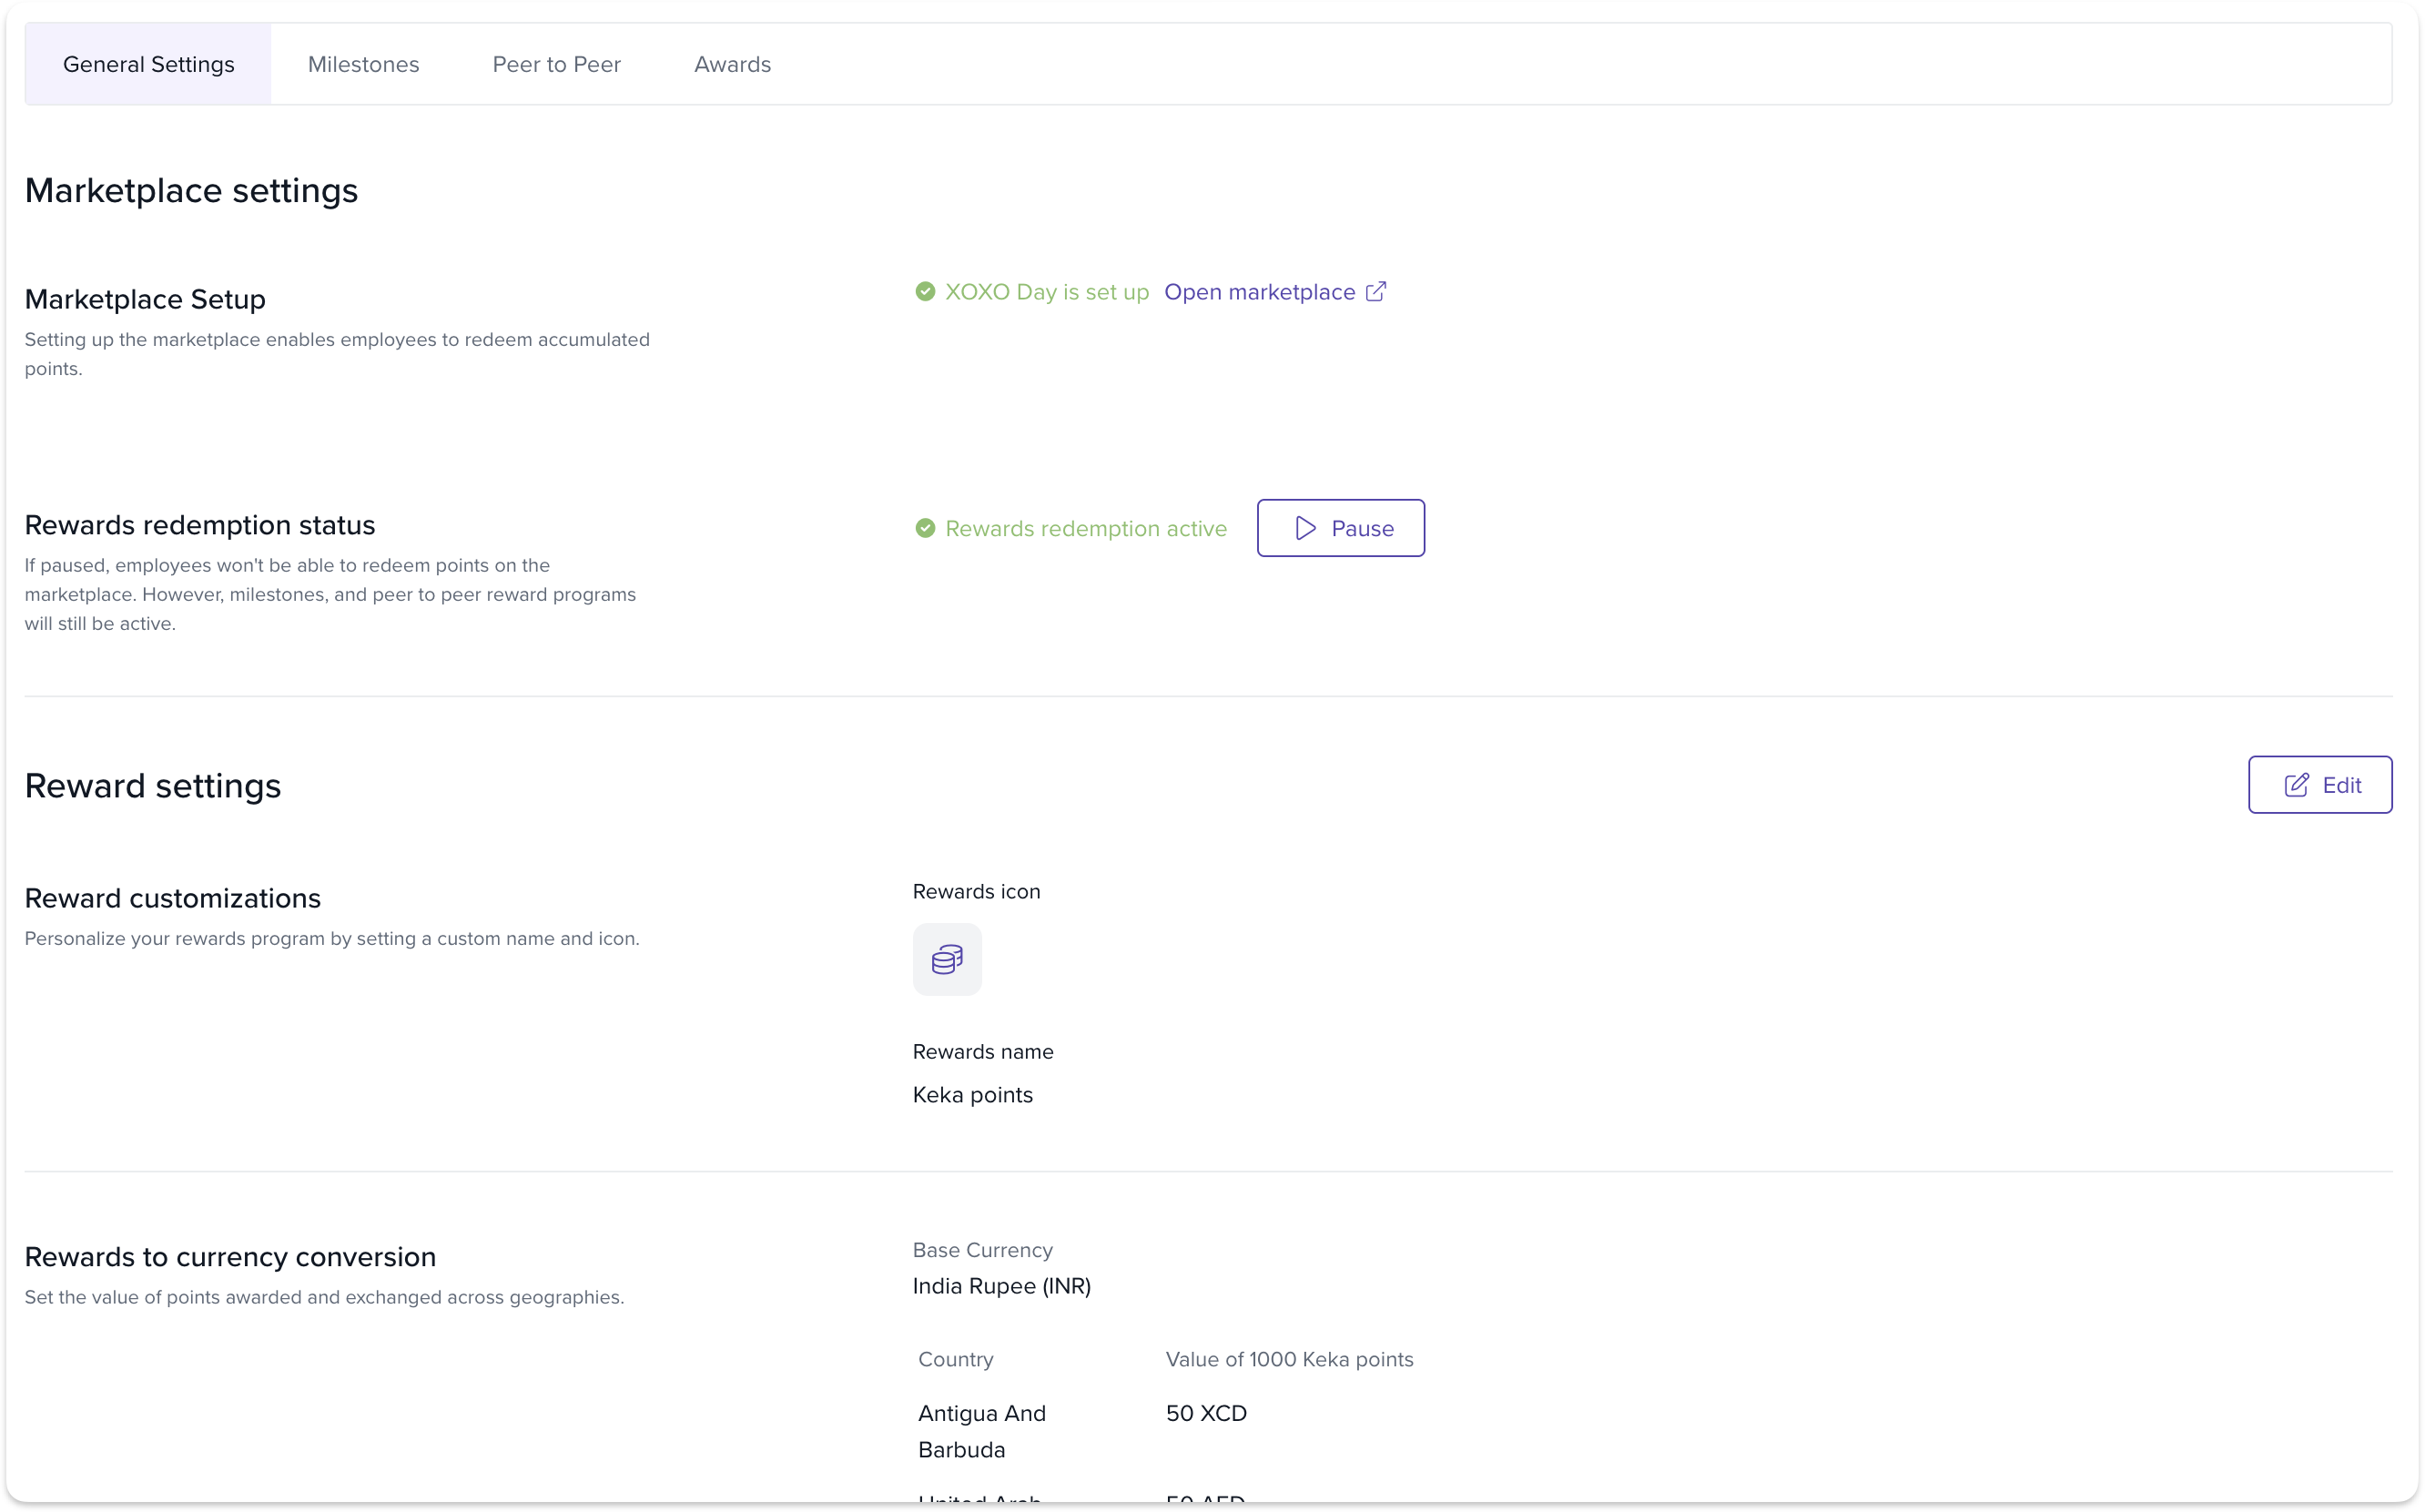Edit the Reward settings section
Viewport: 2425px width, 1512px height.
pyautogui.click(x=2319, y=785)
